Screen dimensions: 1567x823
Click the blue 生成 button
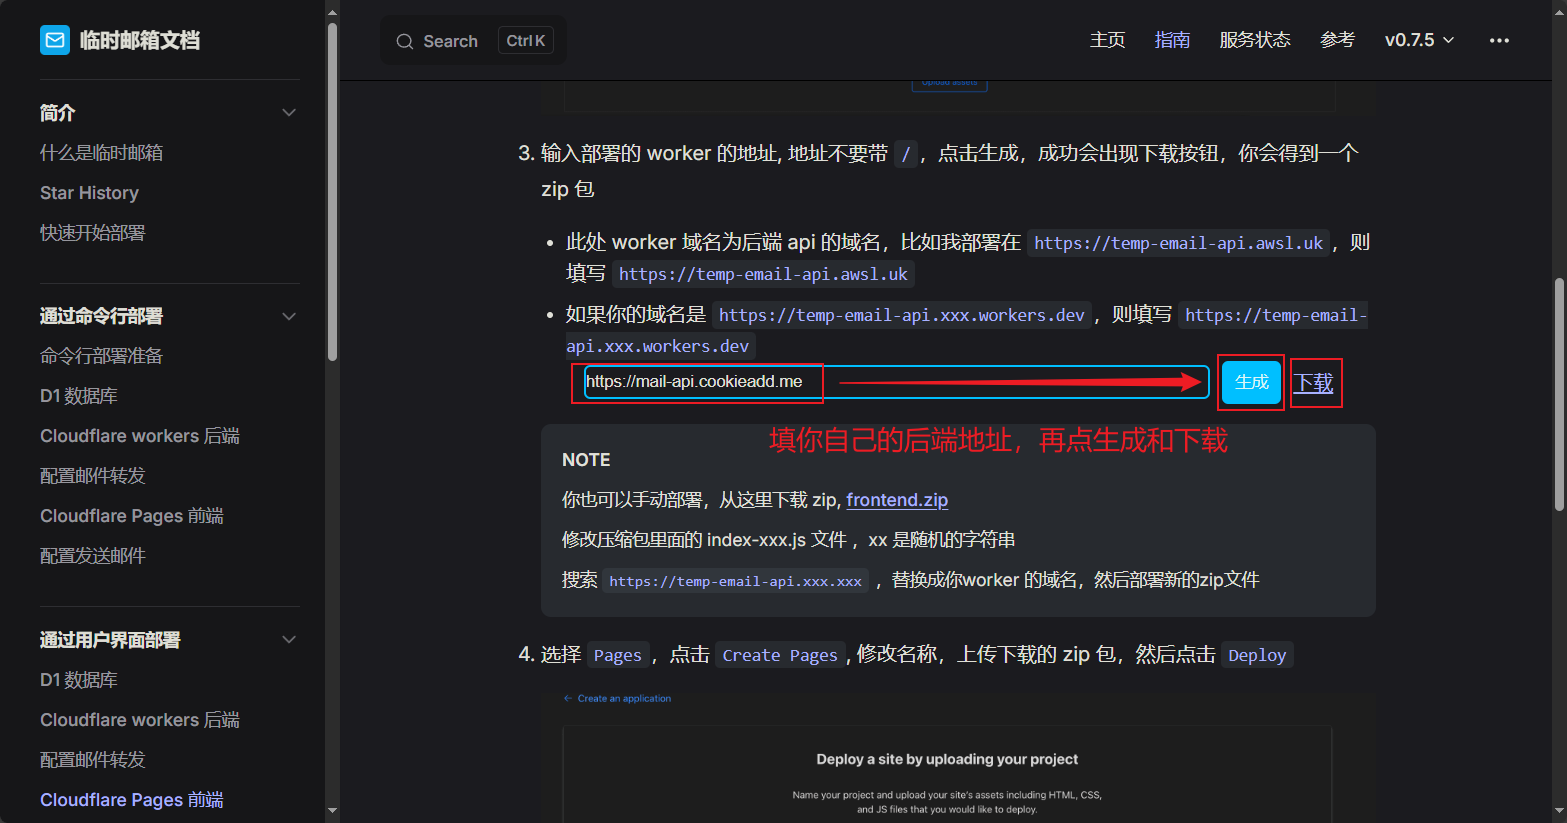pyautogui.click(x=1251, y=382)
